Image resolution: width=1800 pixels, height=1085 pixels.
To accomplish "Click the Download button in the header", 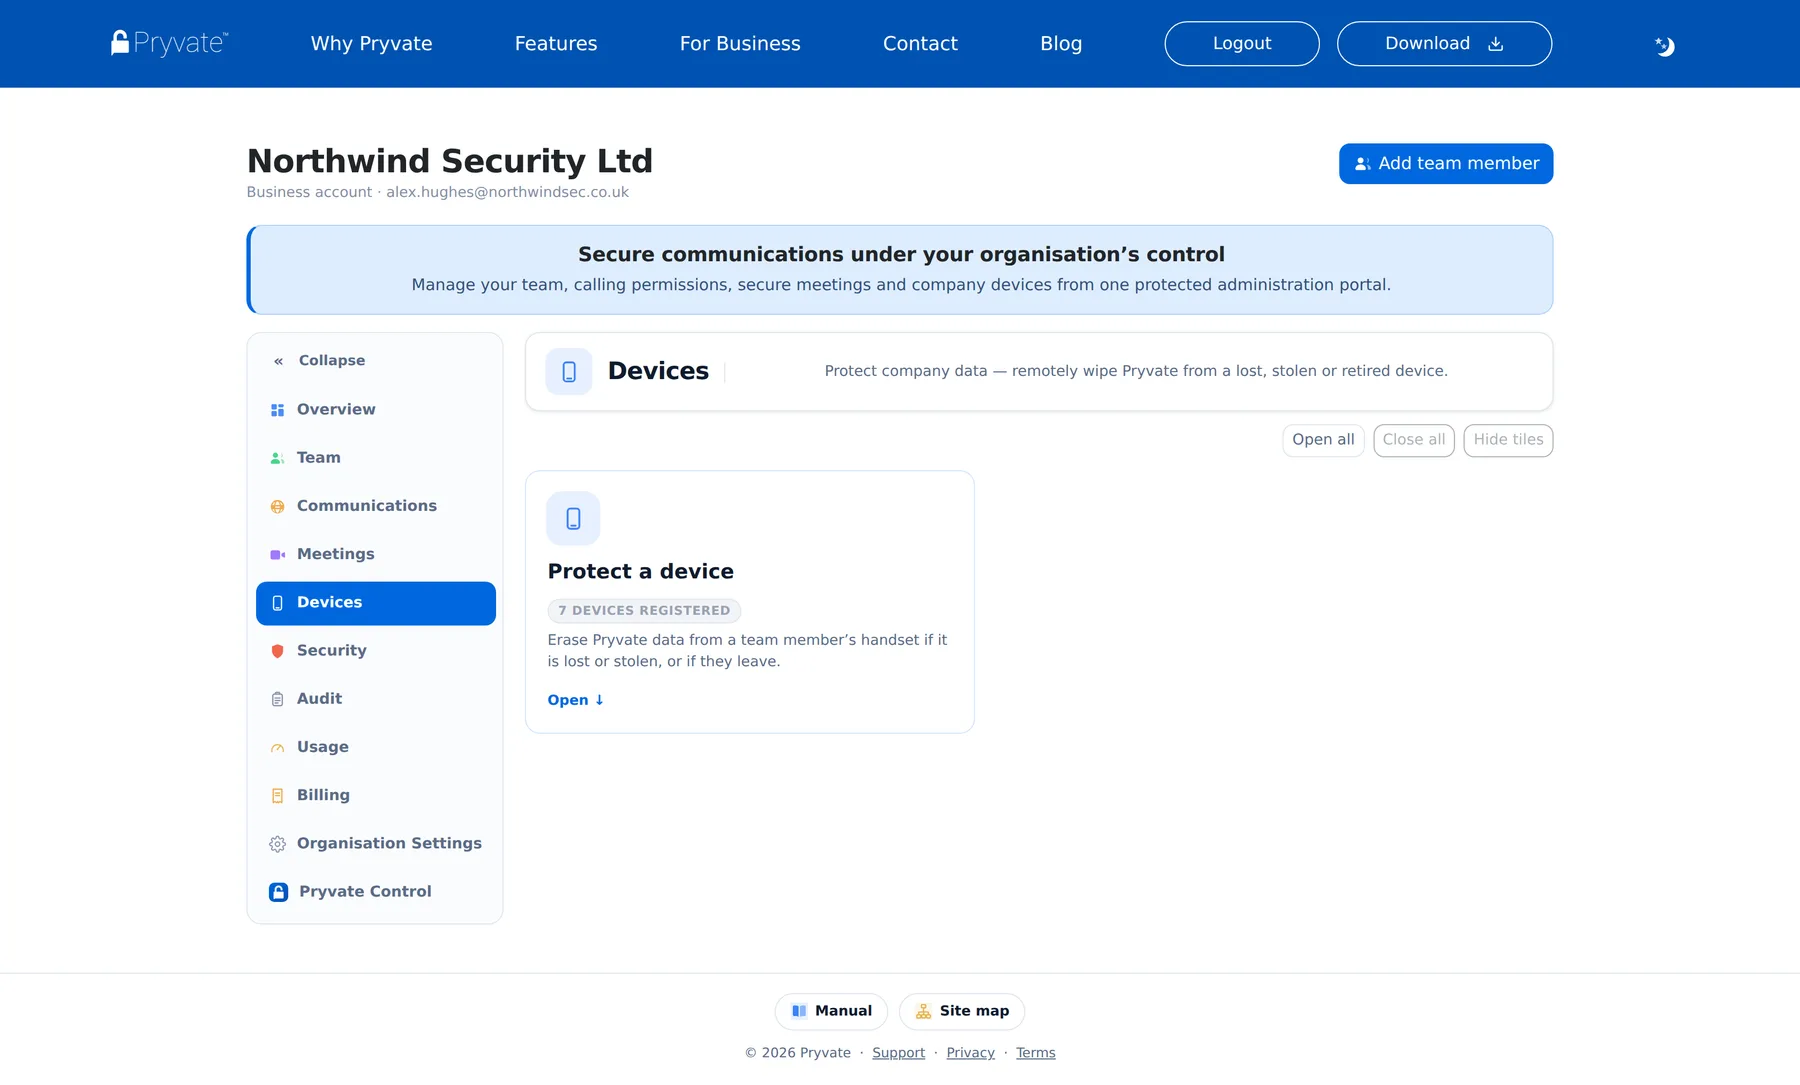I will tap(1444, 44).
